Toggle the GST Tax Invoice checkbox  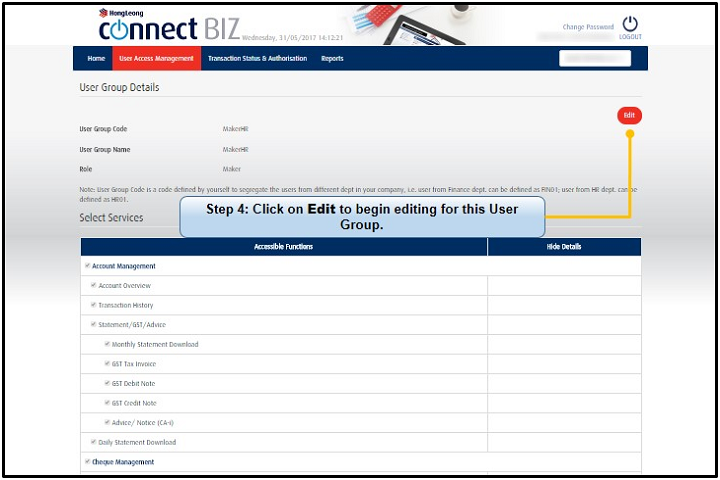(108, 364)
